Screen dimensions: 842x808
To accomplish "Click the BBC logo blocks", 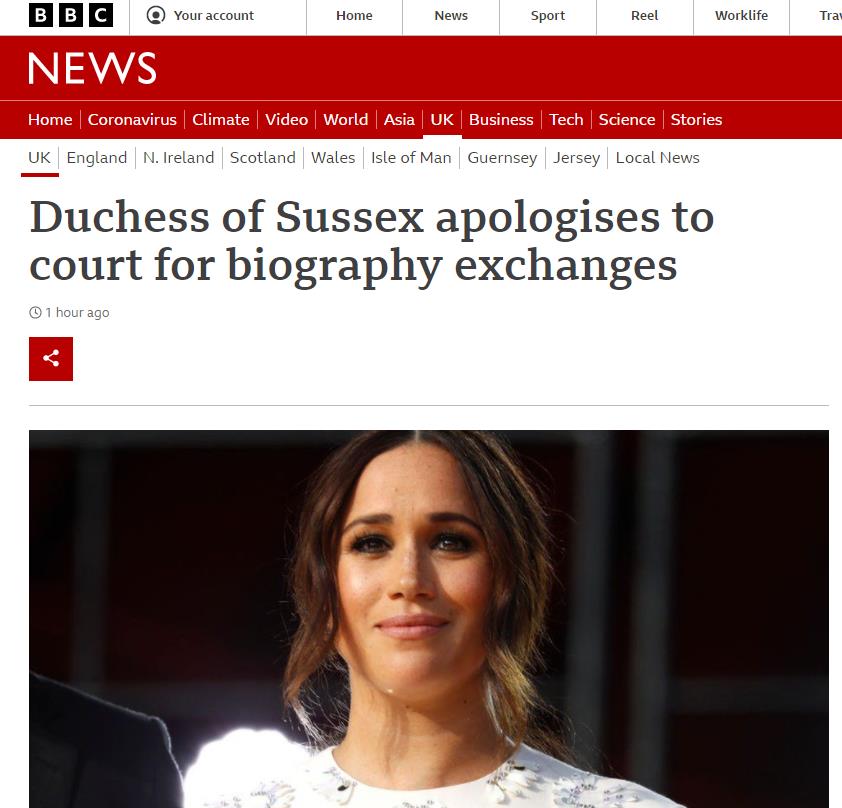I will (71, 15).
